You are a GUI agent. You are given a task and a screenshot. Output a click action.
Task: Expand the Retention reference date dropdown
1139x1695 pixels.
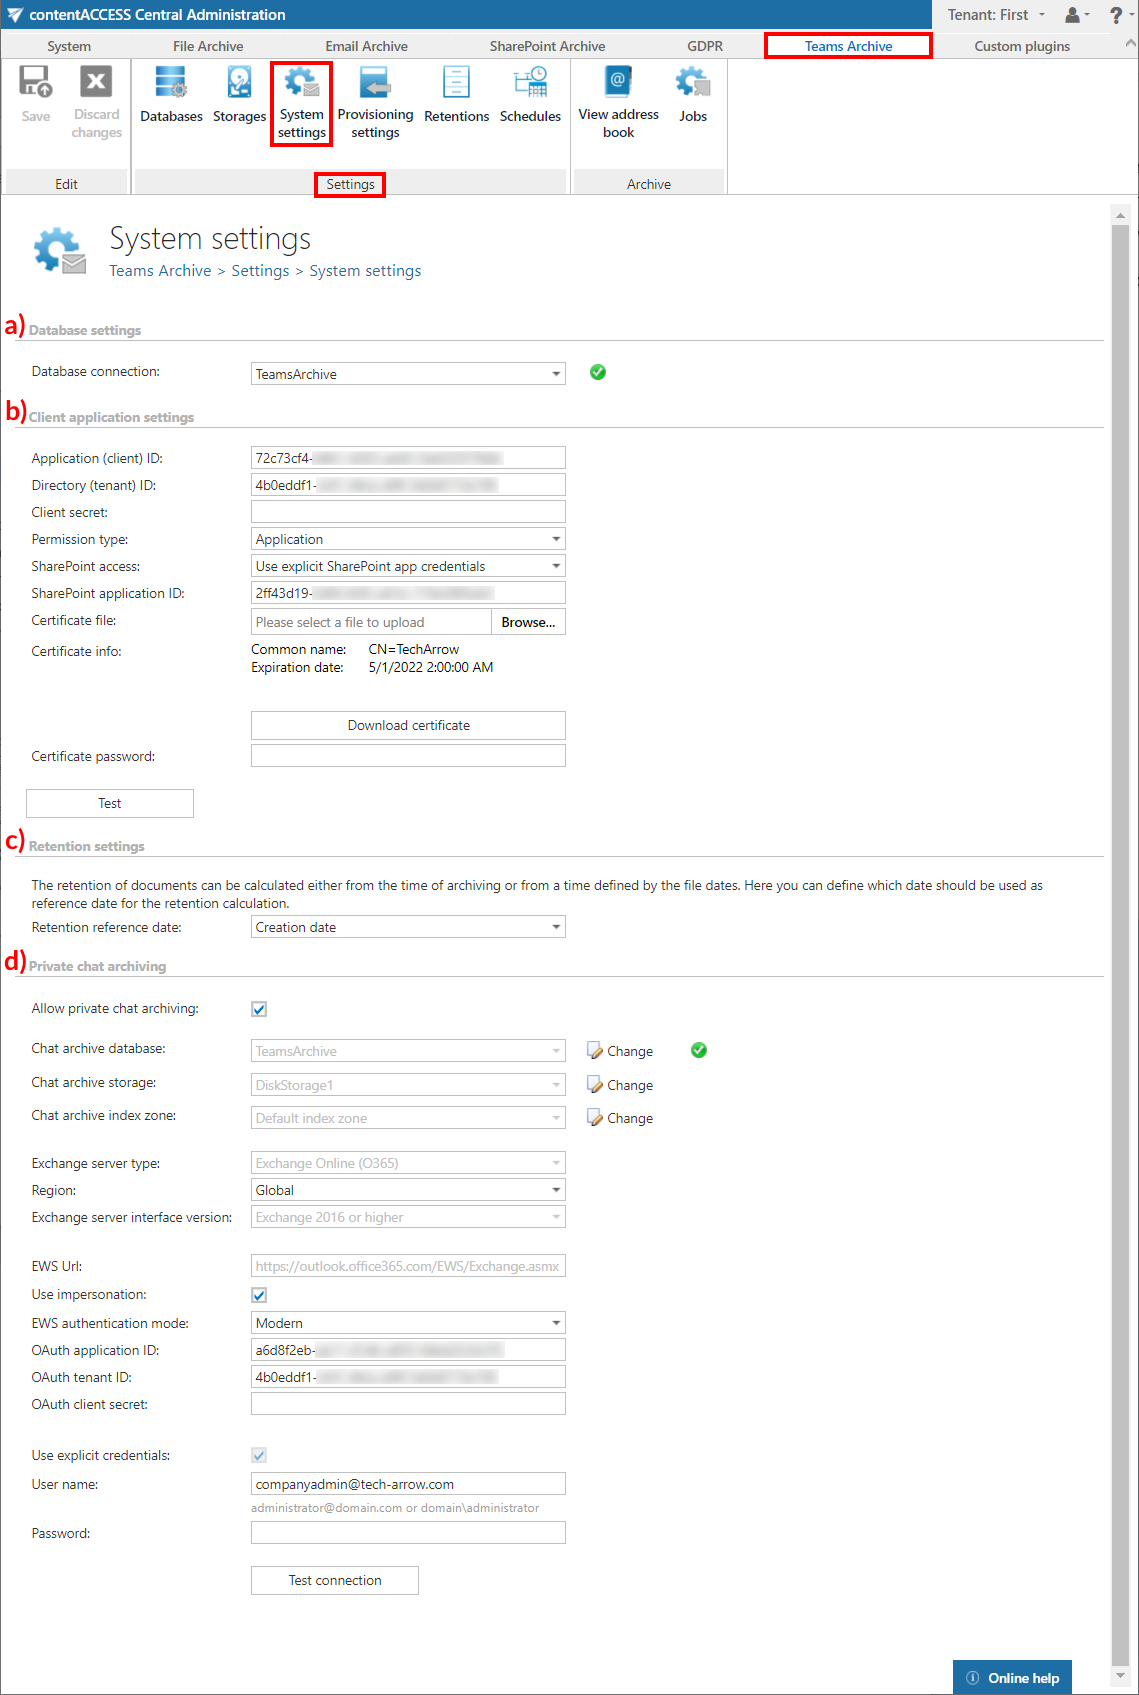click(x=556, y=927)
